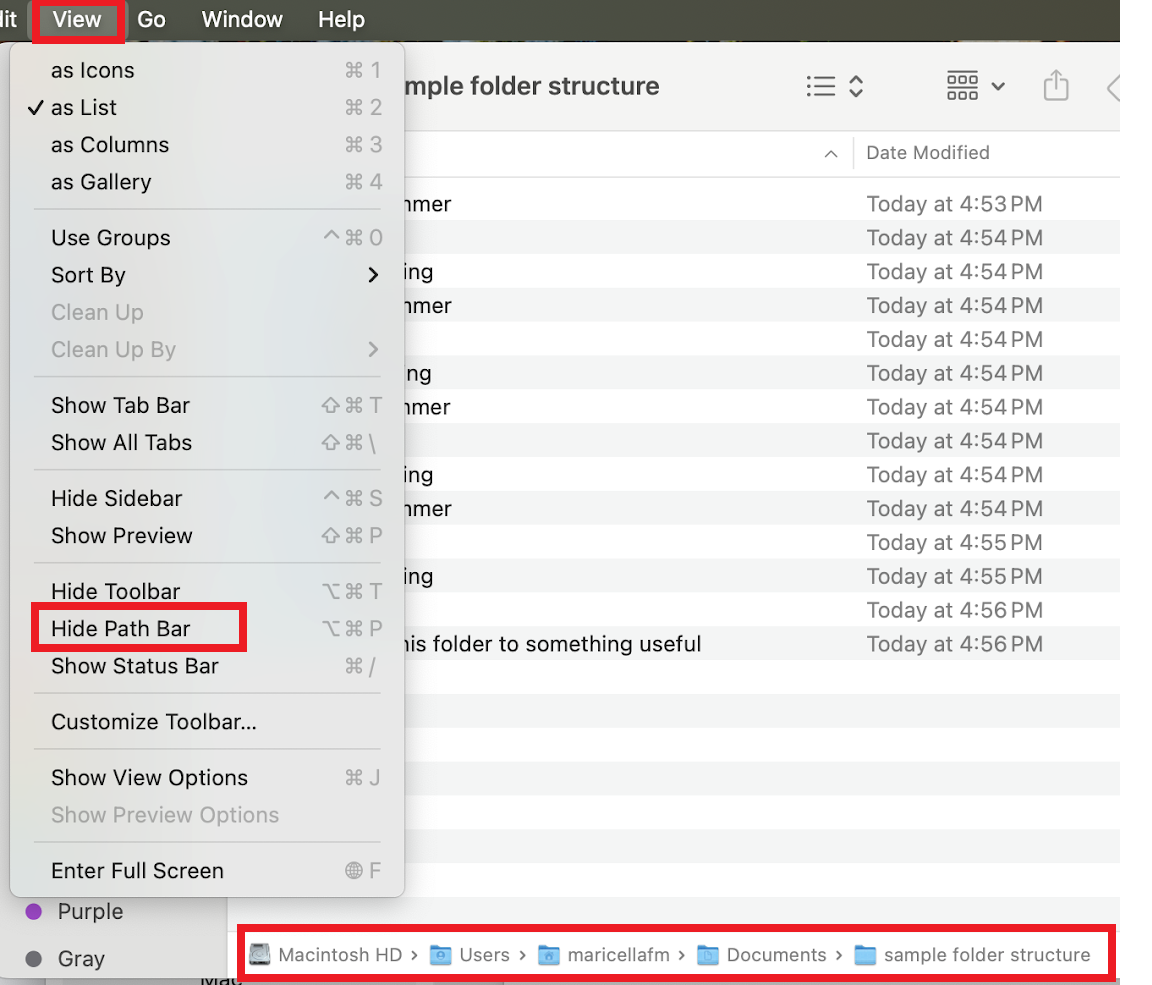Click the list view switcher icon in toolbar
The image size is (1152, 985).
[821, 86]
